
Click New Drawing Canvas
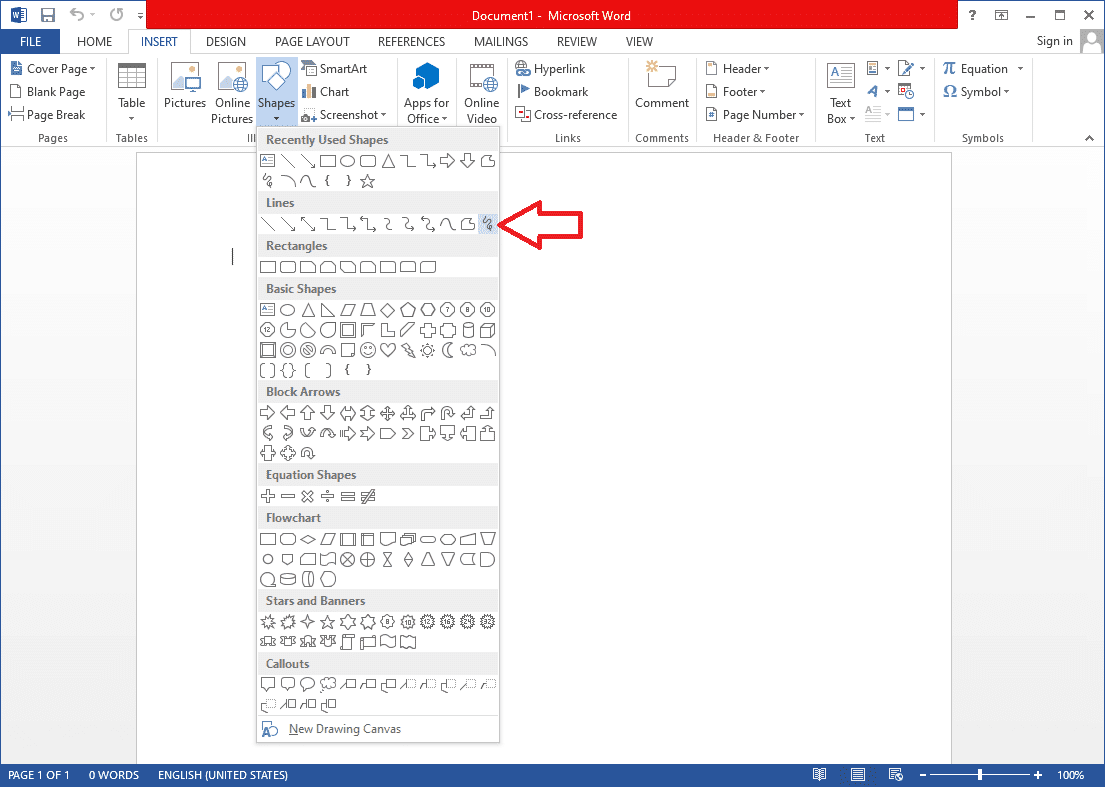click(344, 728)
